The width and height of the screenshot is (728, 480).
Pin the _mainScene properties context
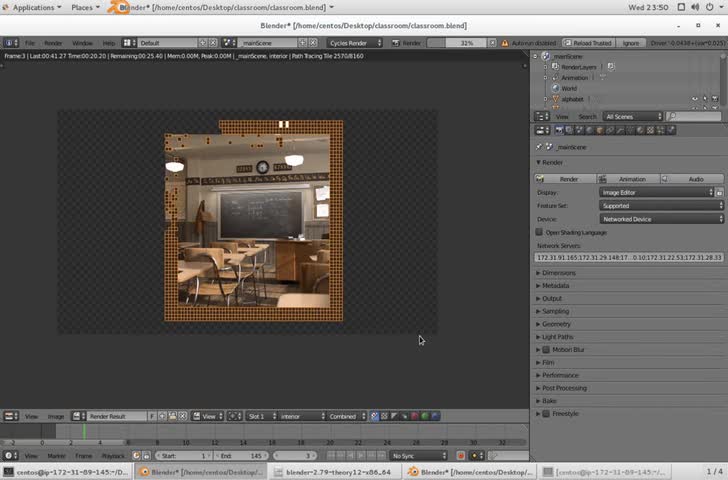coord(539,147)
